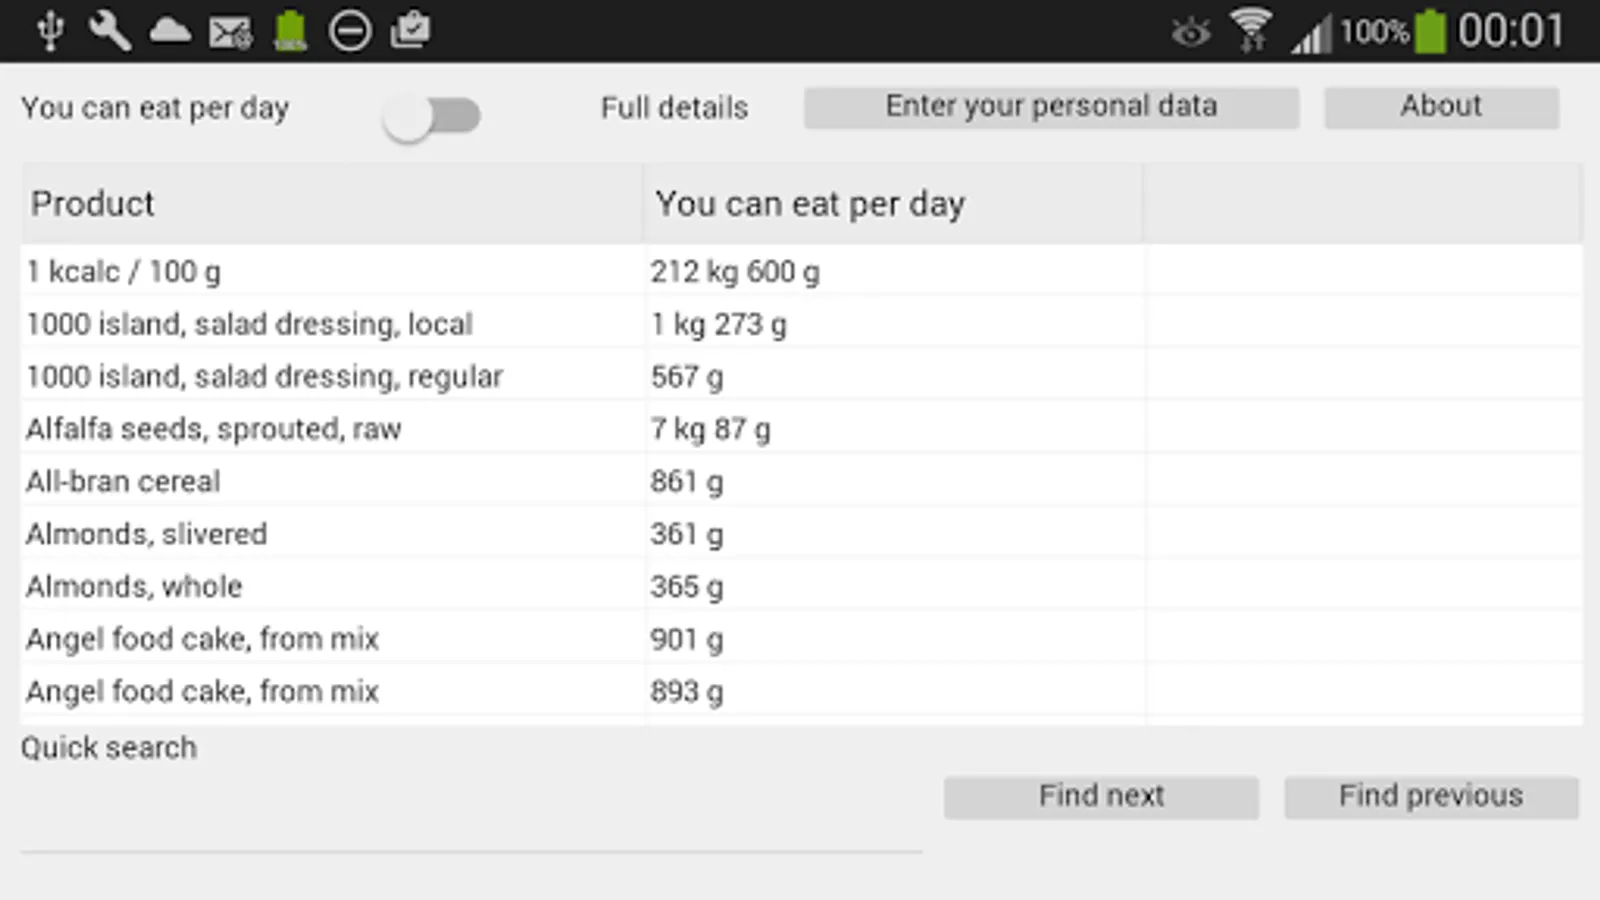Tap the do-not-disturb circle icon
Viewport: 1600px width, 900px height.
[x=350, y=31]
